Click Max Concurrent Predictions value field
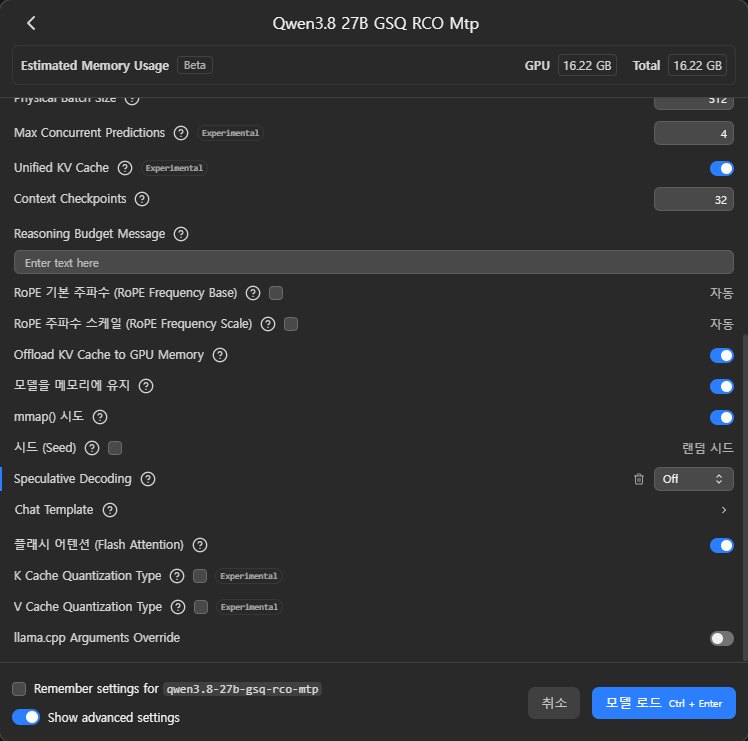748x741 pixels. (x=694, y=133)
